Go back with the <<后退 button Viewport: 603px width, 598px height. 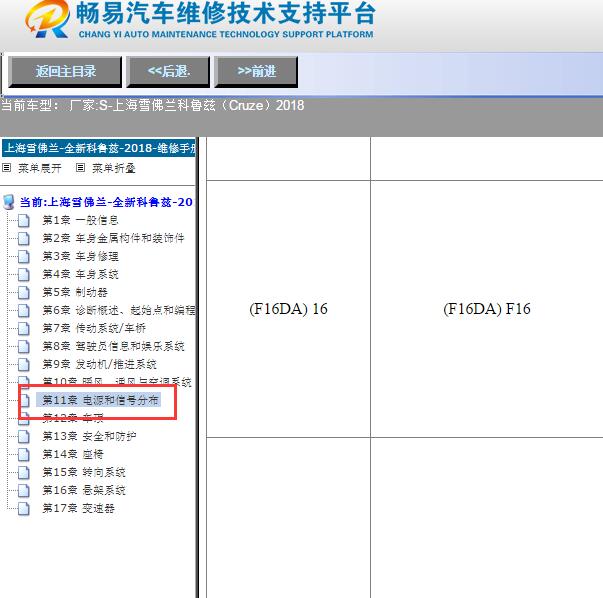(x=168, y=72)
